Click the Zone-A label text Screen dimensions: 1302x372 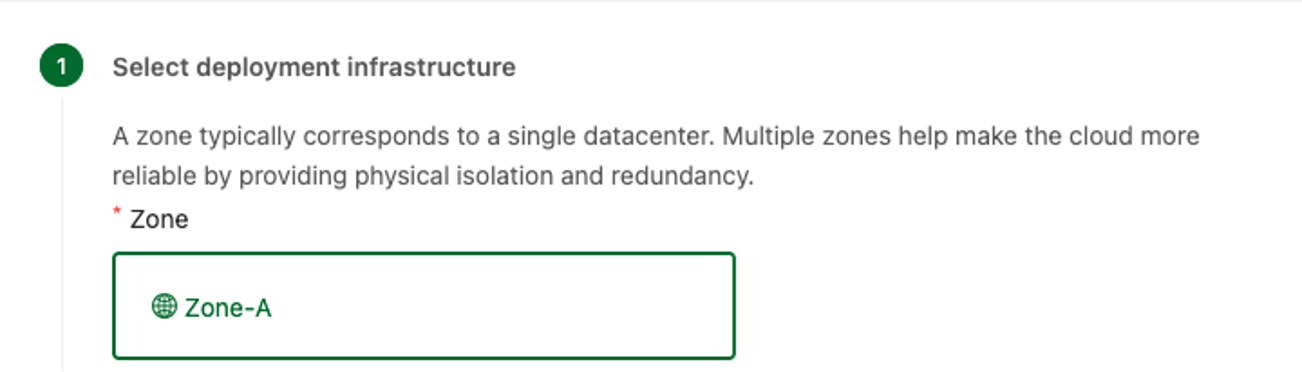(x=228, y=307)
